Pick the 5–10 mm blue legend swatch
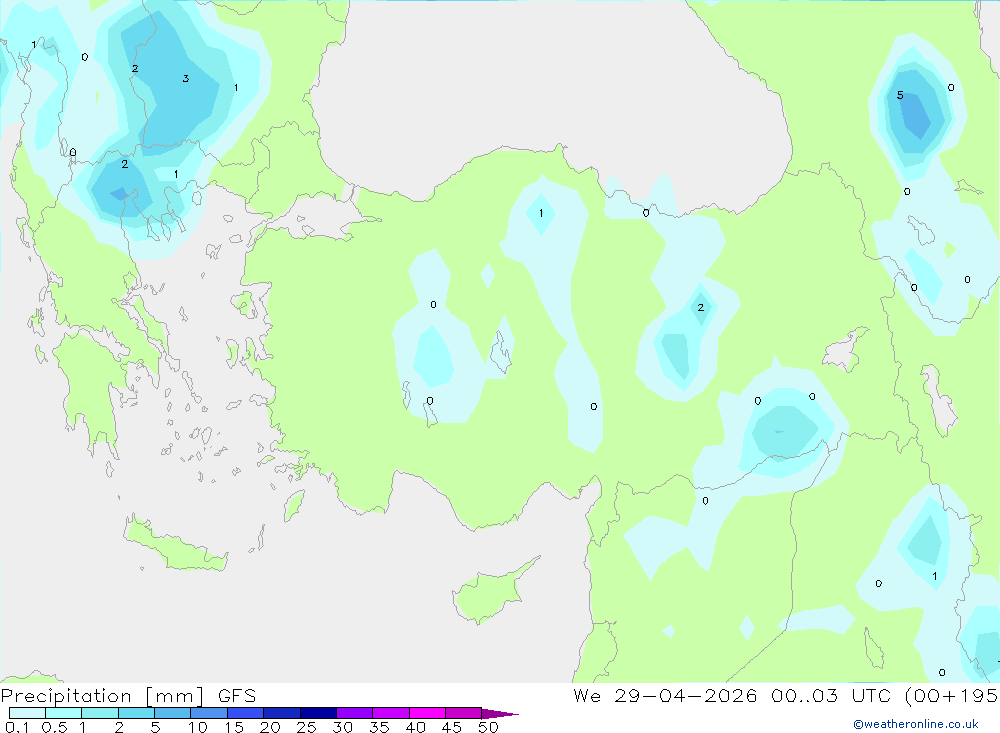 tap(173, 713)
